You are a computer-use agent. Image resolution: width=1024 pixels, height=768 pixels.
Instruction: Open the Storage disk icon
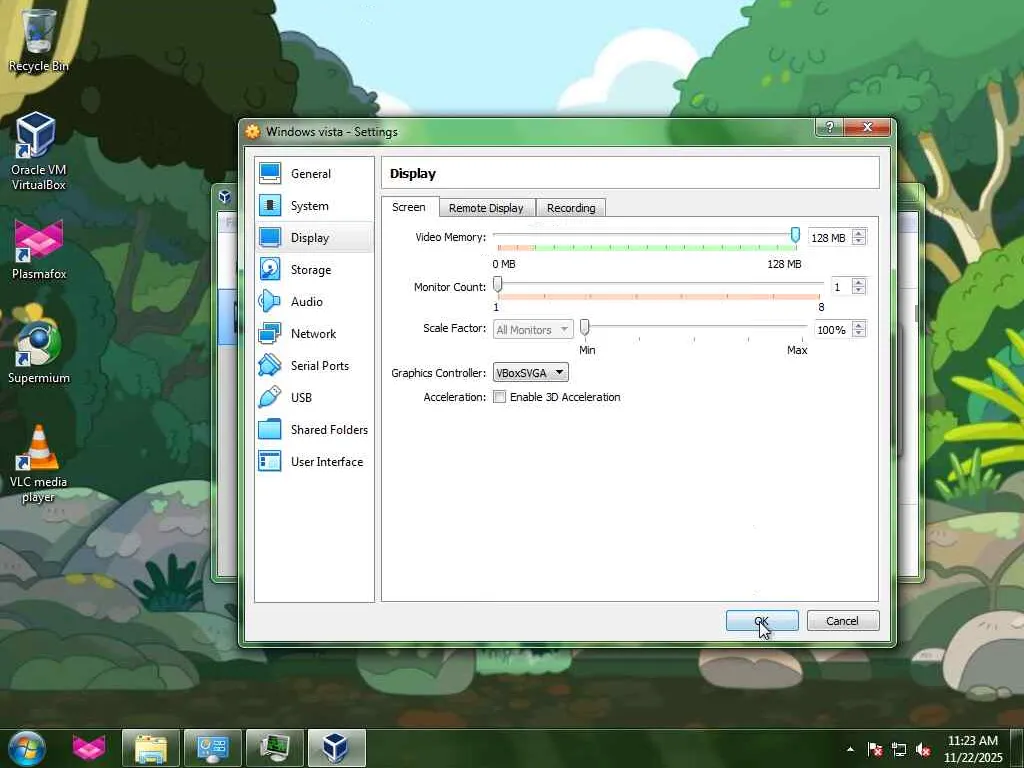coord(270,269)
